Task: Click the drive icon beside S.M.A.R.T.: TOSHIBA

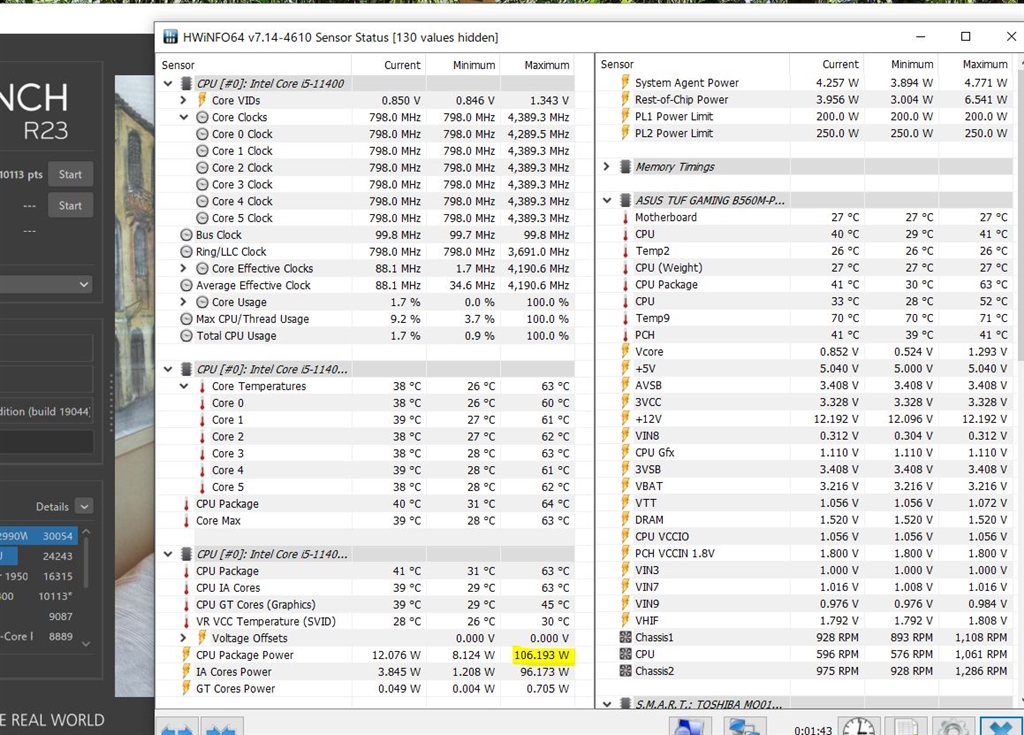Action: (x=625, y=704)
